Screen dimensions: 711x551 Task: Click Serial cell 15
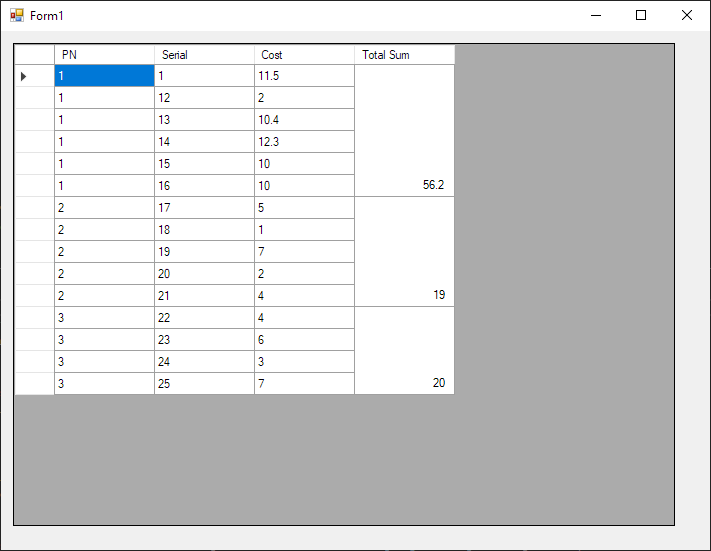point(205,164)
